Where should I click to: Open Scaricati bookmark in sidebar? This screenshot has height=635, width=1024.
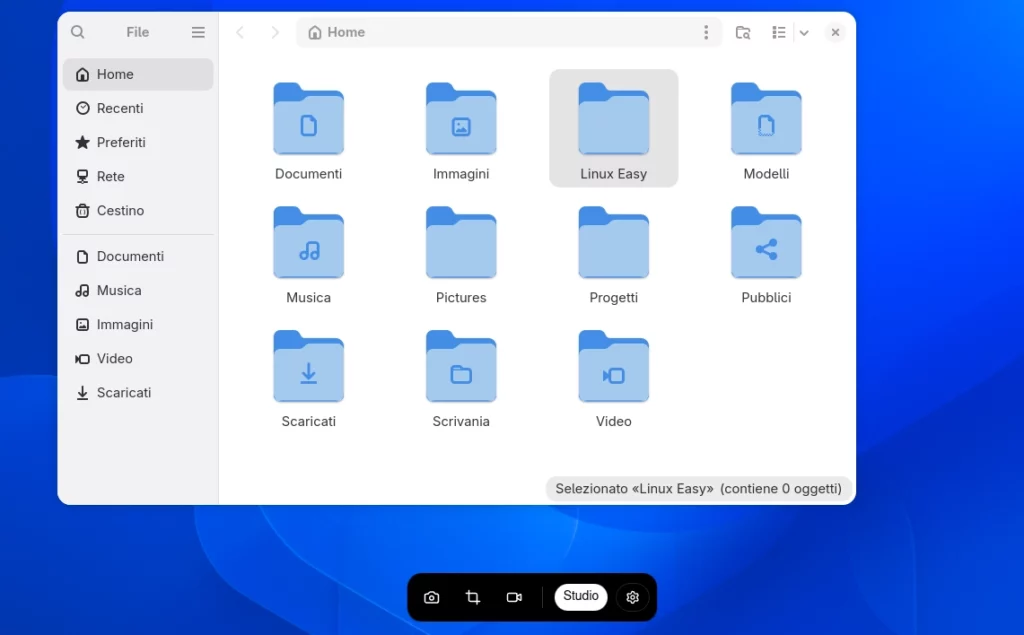click(138, 393)
